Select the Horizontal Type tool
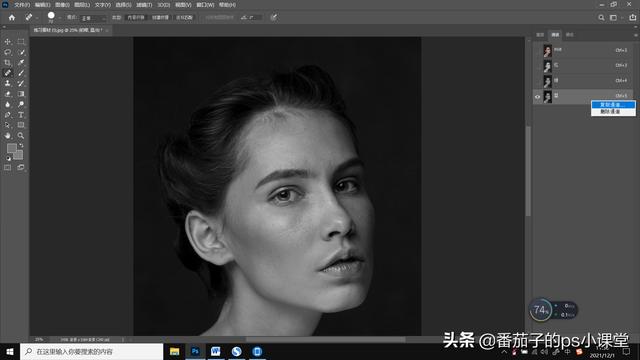 [21, 115]
